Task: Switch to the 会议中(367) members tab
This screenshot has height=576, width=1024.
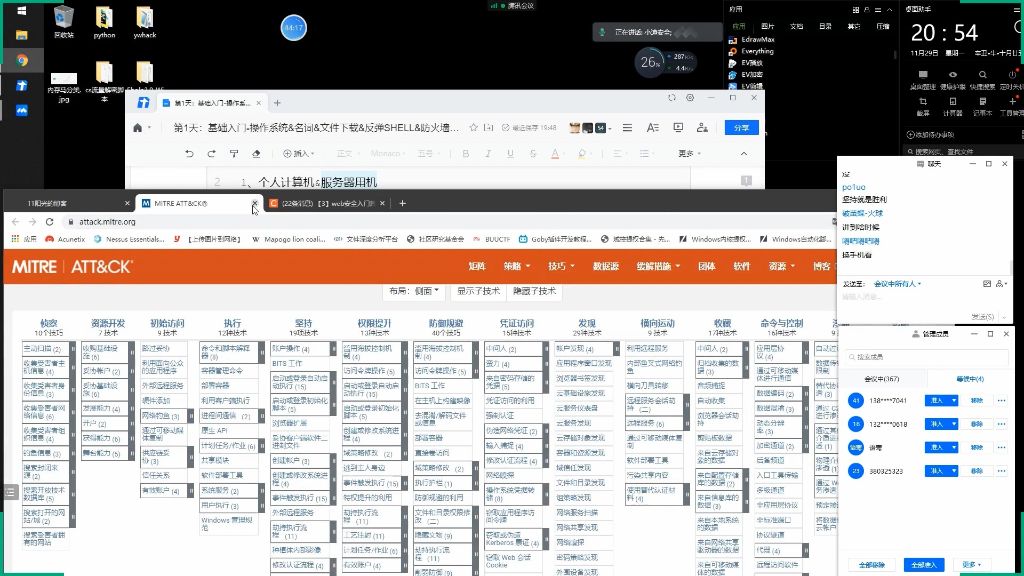Action: point(882,379)
